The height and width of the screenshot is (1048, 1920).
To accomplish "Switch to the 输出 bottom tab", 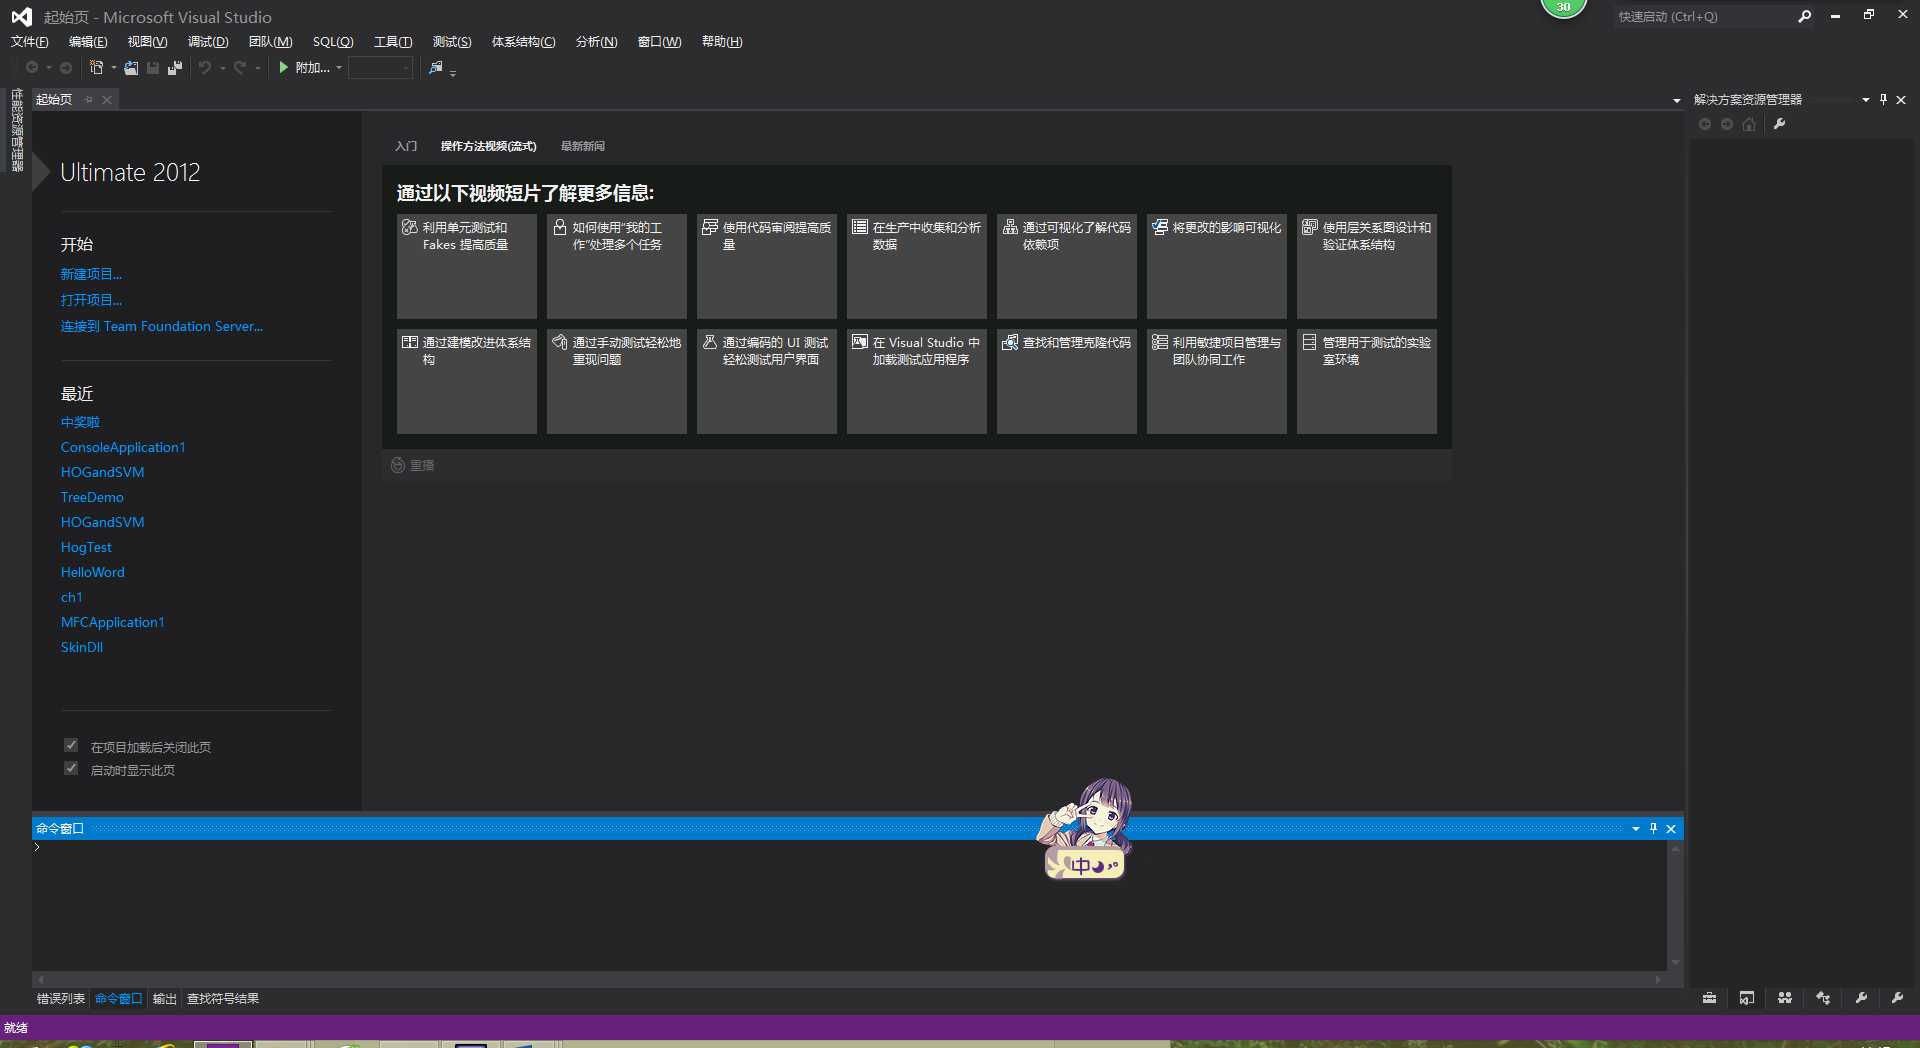I will coord(165,998).
